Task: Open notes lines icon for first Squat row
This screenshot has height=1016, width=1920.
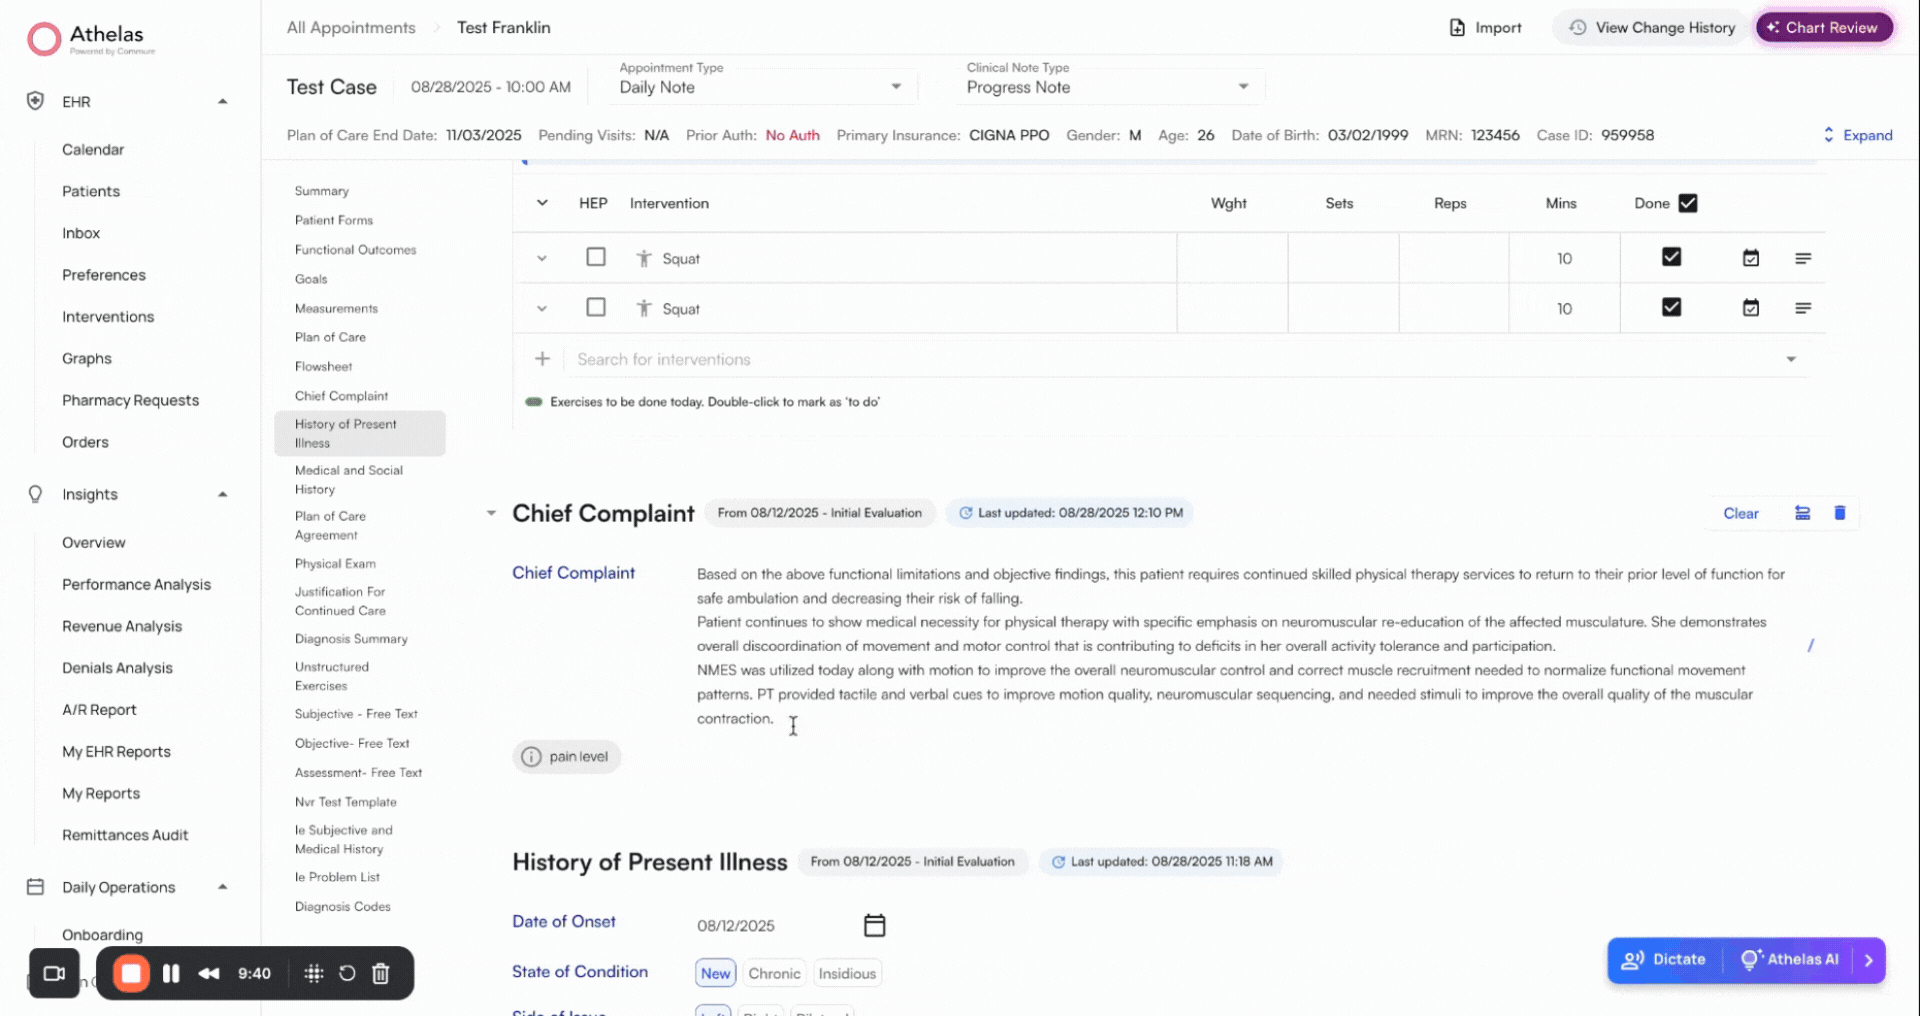Action: [x=1803, y=258]
